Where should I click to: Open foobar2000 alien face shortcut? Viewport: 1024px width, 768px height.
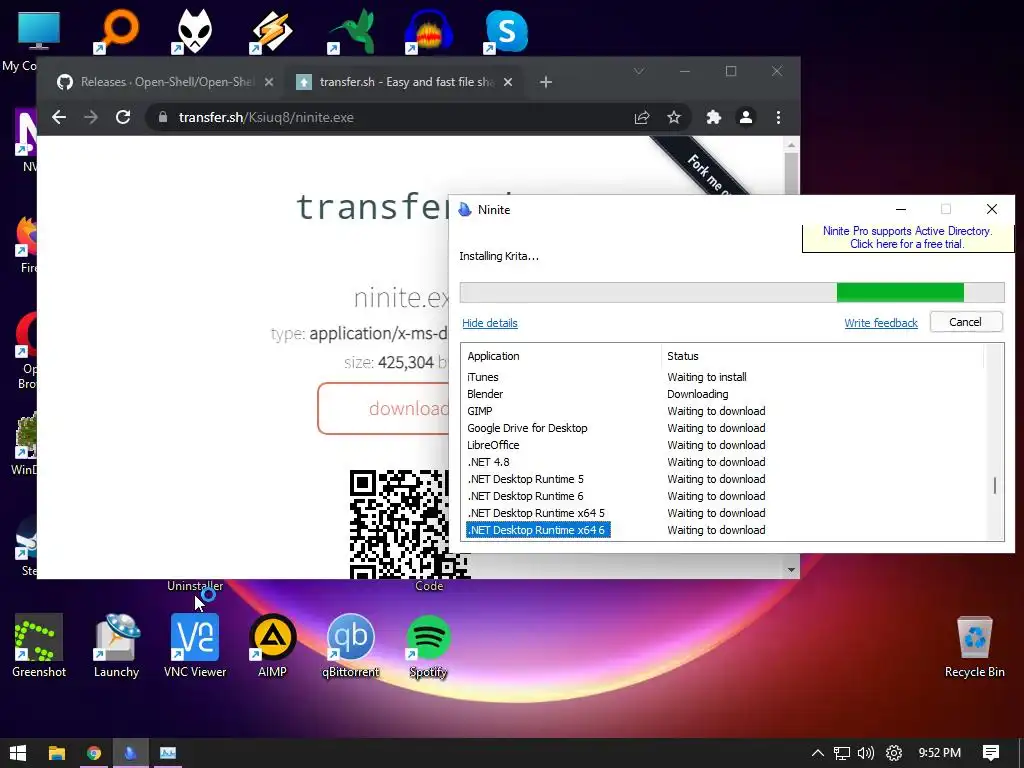click(x=195, y=31)
